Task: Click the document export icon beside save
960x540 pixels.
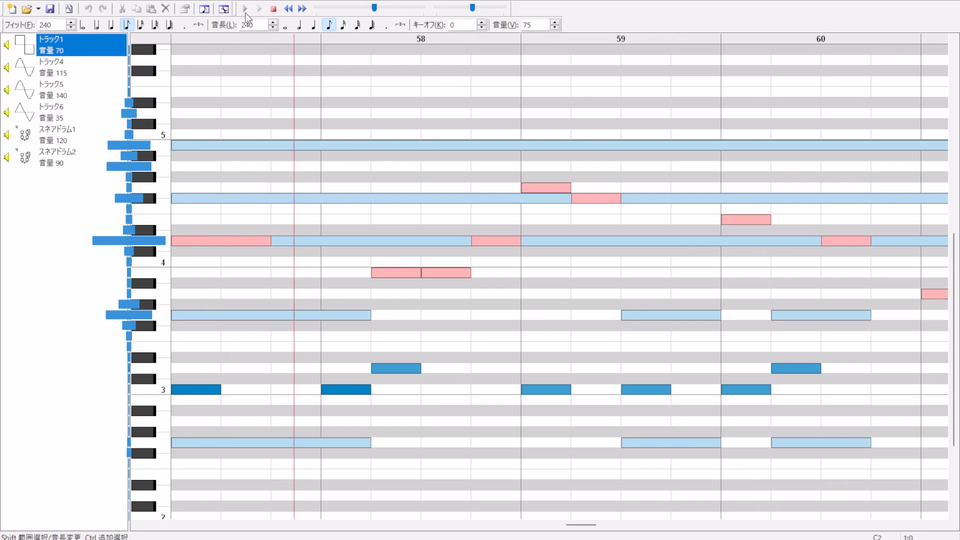Action: [69, 9]
